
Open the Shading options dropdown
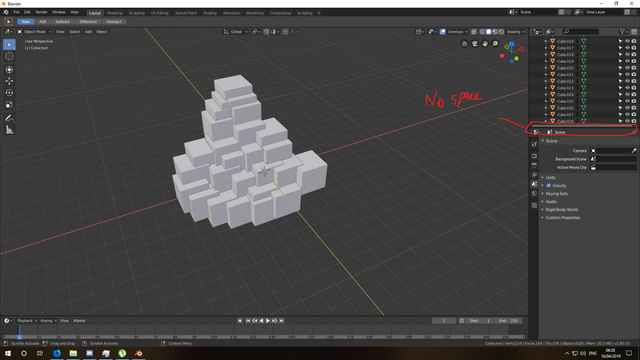point(516,32)
